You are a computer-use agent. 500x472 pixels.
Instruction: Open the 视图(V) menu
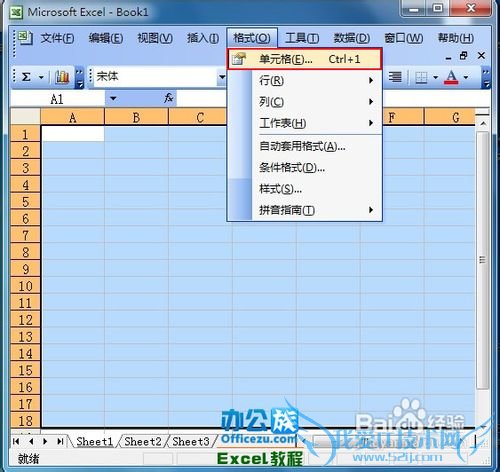coord(155,38)
